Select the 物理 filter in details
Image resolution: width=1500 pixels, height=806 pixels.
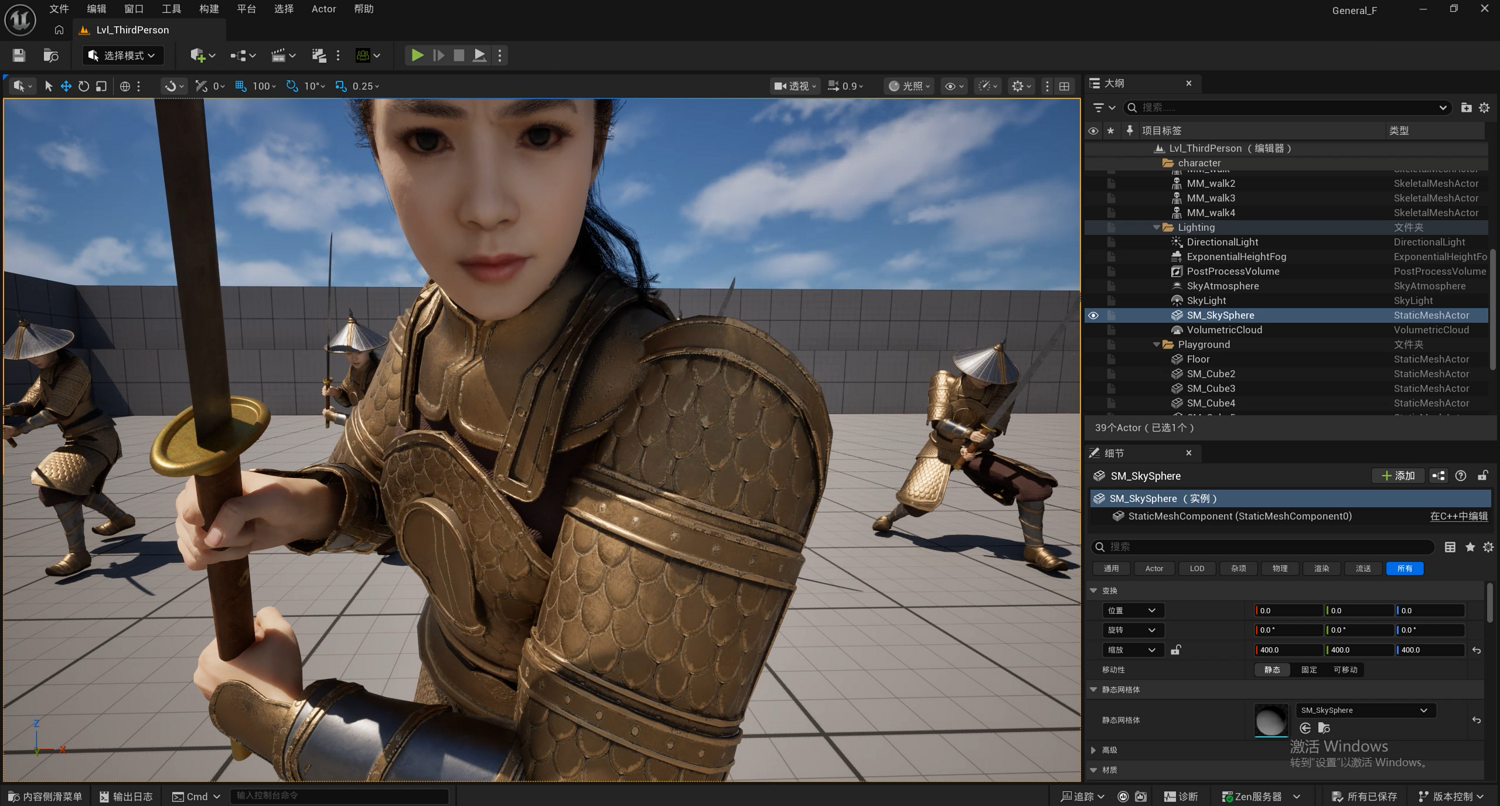1280,569
